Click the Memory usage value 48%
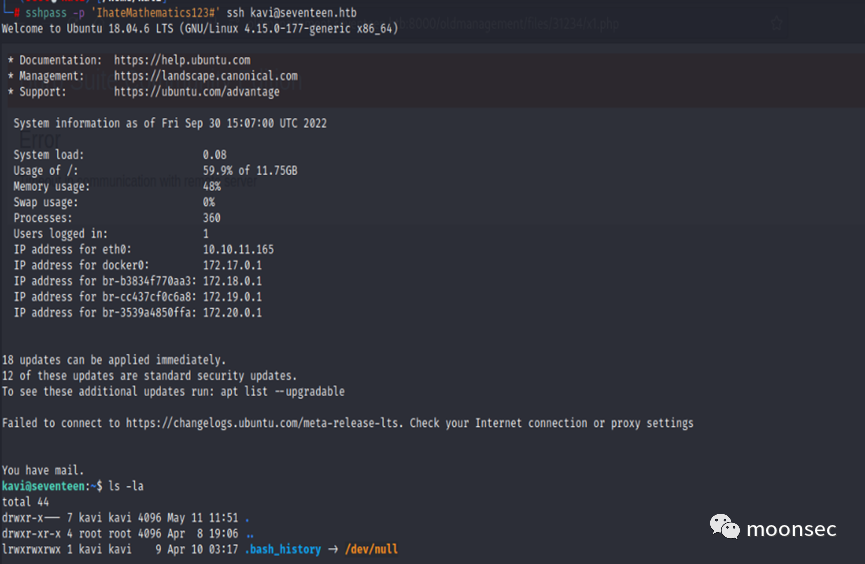The width and height of the screenshot is (865, 564). point(211,186)
